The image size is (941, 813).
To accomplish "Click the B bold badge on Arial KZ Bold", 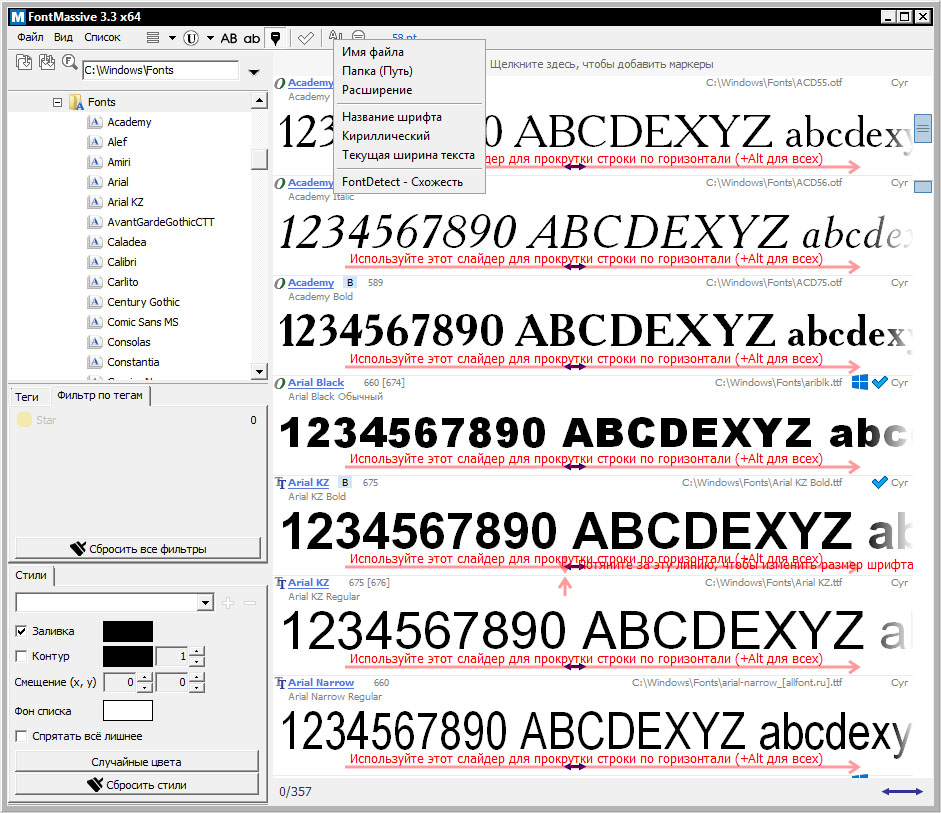I will pos(345,482).
